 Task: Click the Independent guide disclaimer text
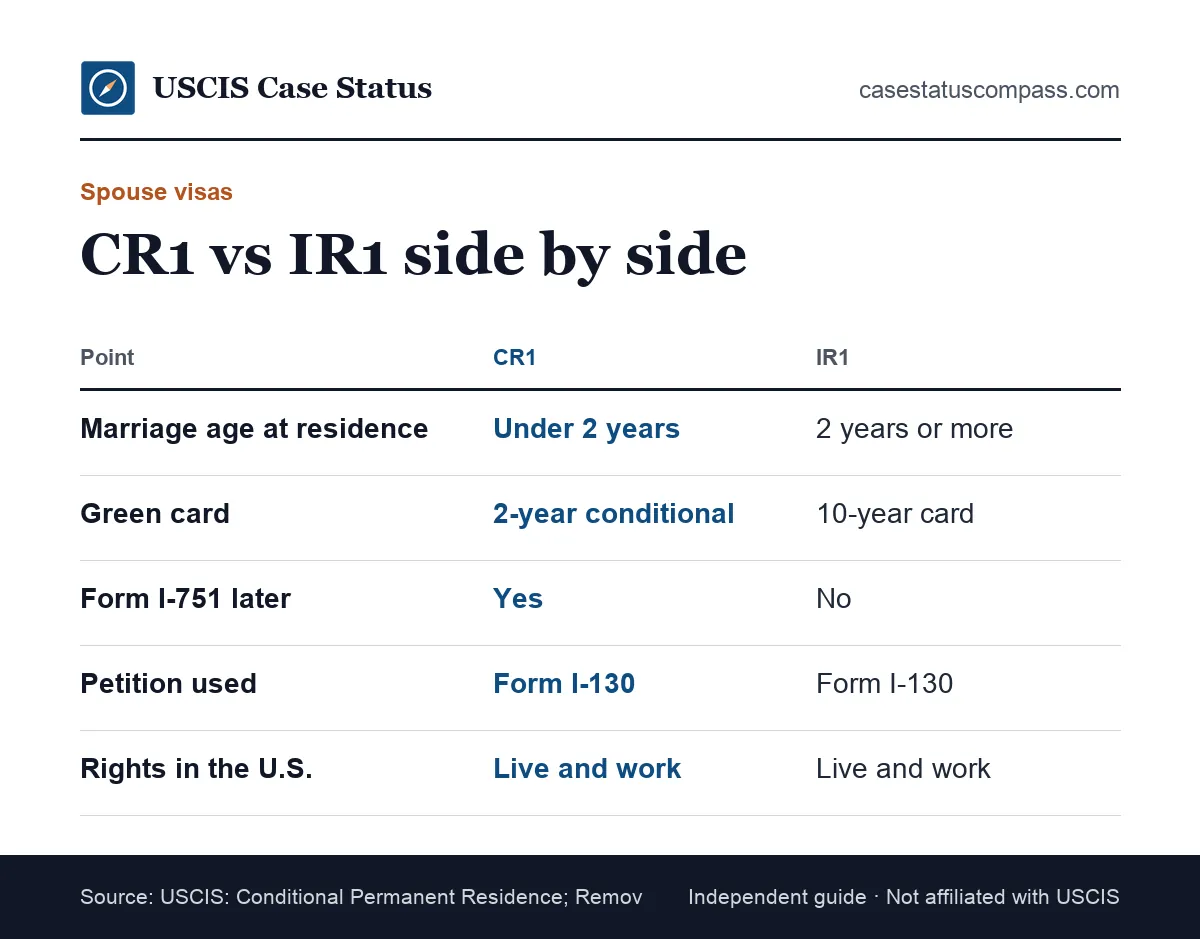[904, 897]
